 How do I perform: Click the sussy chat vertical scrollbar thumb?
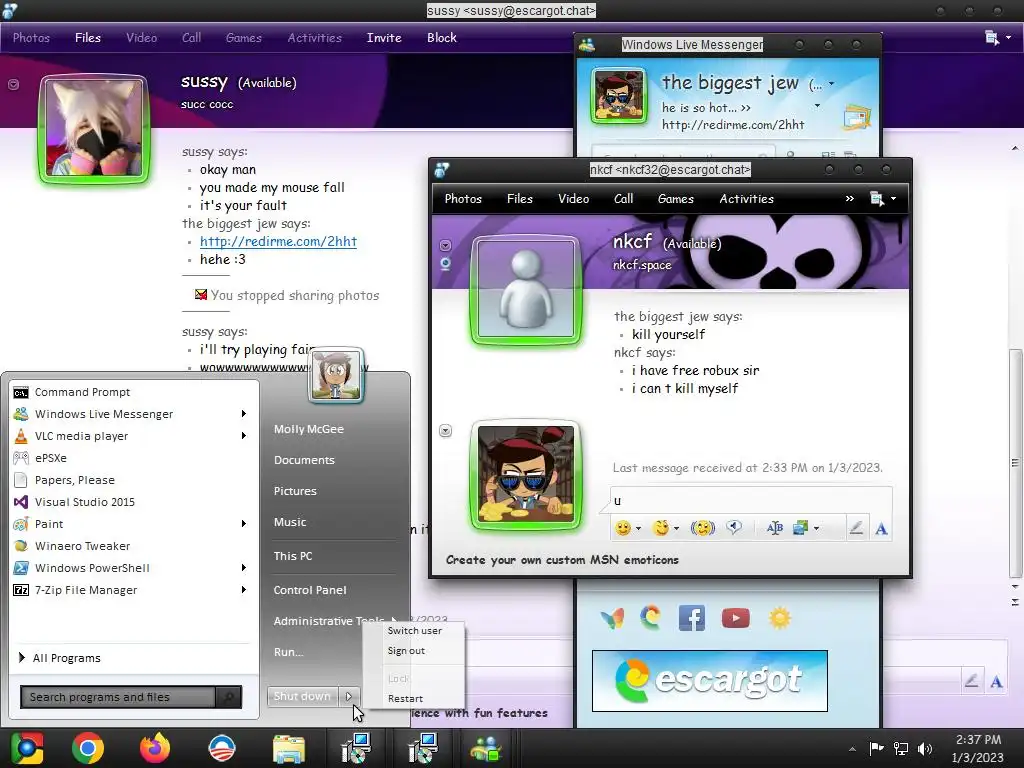pos(1015,462)
